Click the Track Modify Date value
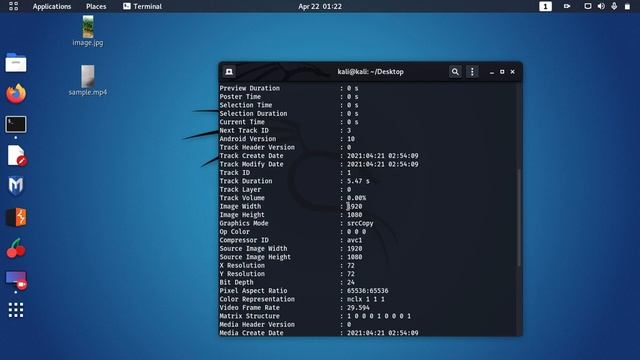 [x=382, y=164]
